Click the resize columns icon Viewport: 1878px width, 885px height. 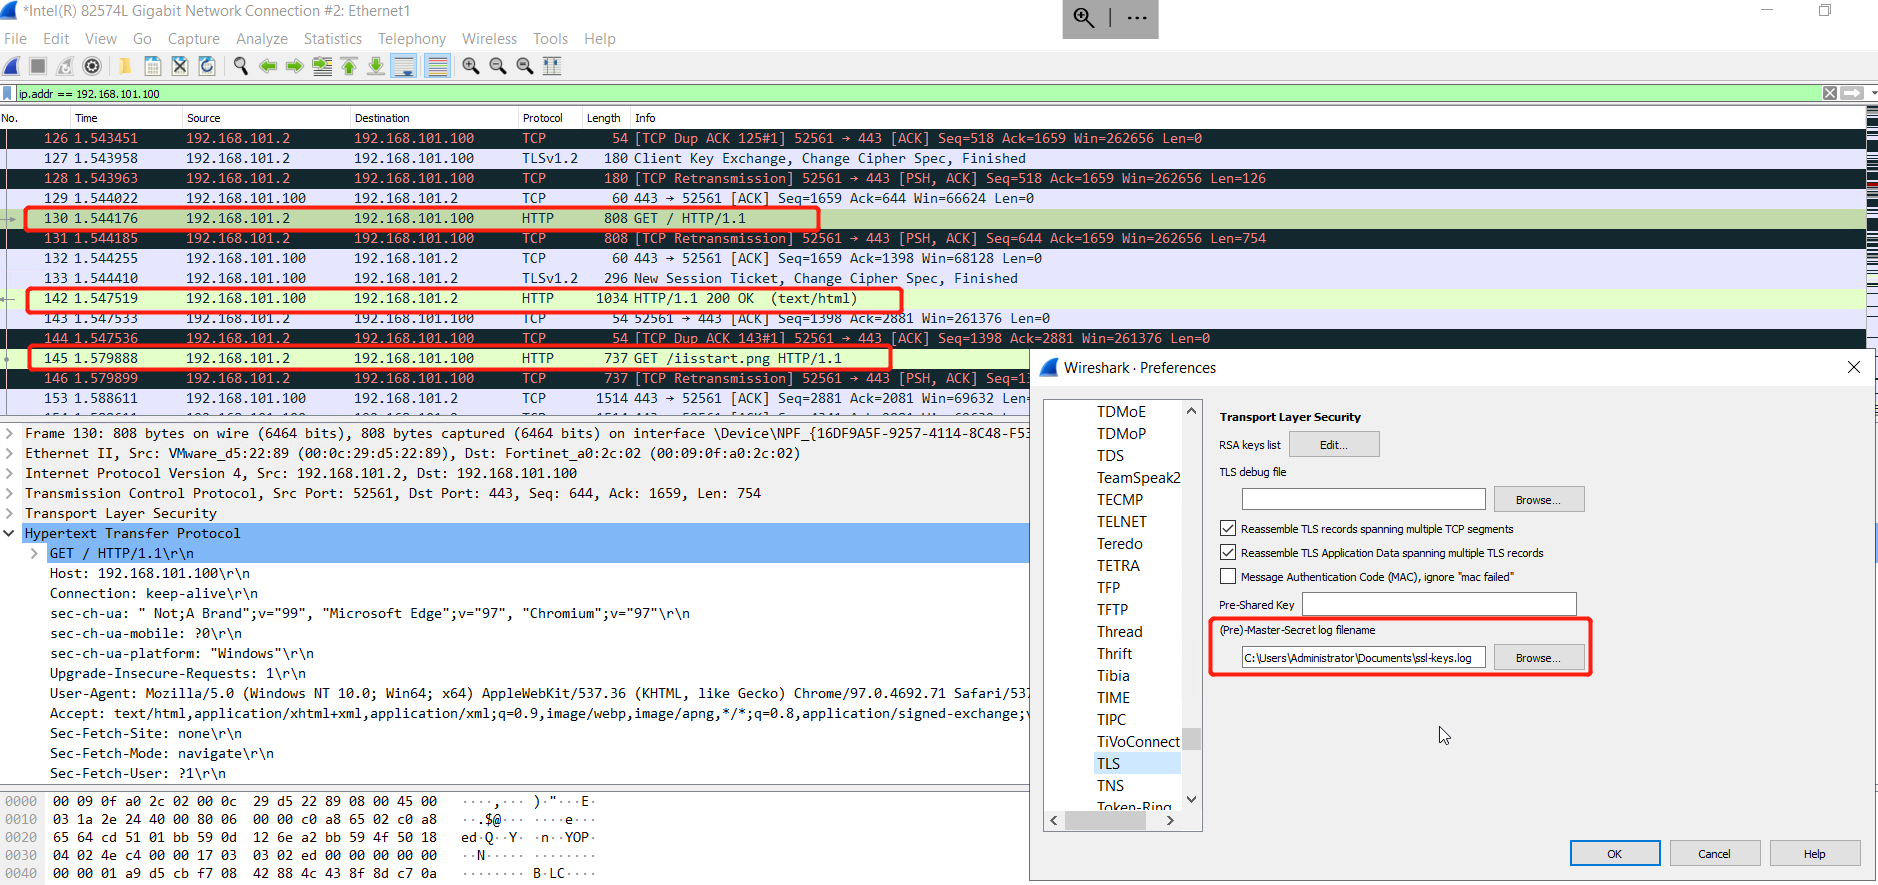click(551, 66)
